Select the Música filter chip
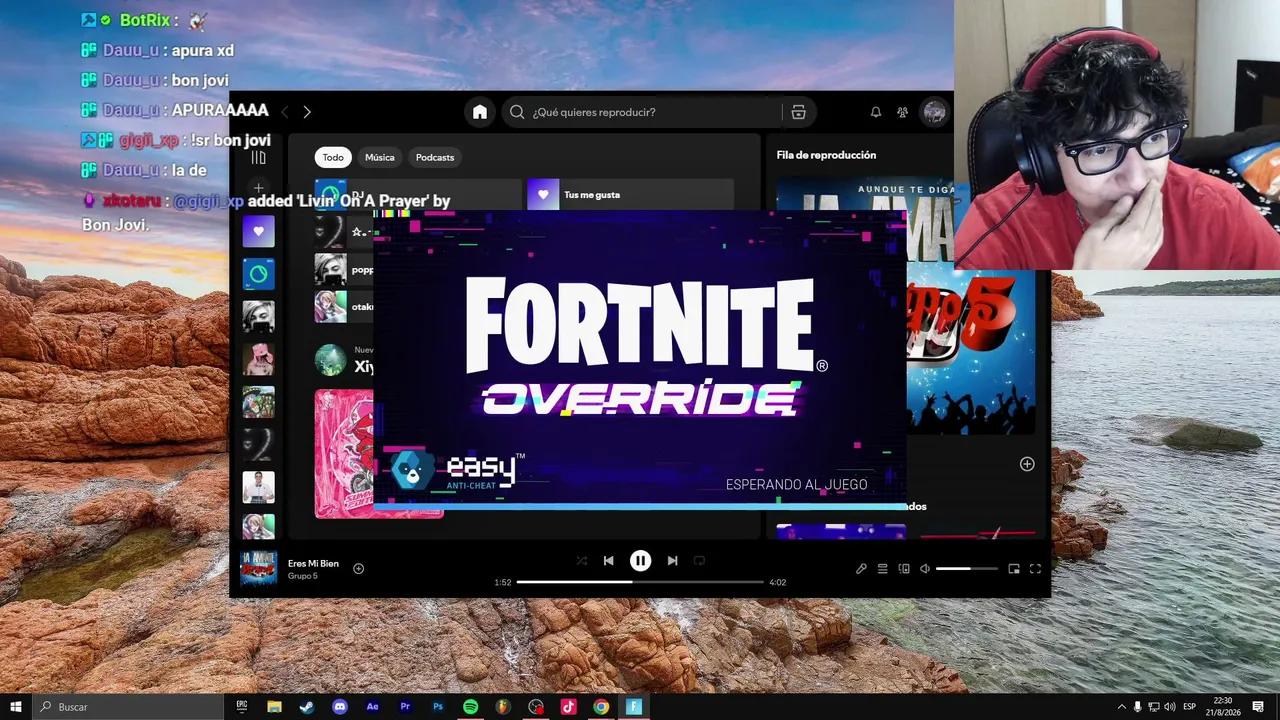Image resolution: width=1280 pixels, height=720 pixels. pyautogui.click(x=380, y=157)
